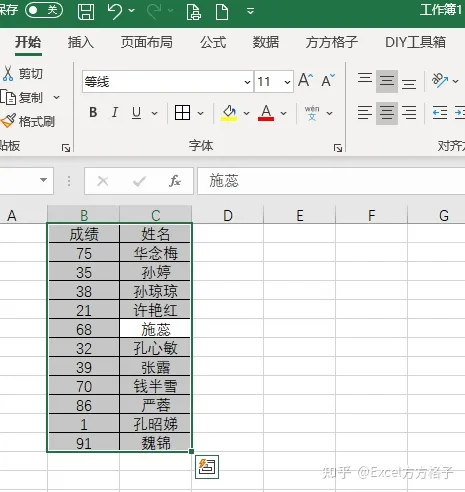This screenshot has height=492, width=465.
Task: Select cell containing 孔心敏
Action: (155, 348)
